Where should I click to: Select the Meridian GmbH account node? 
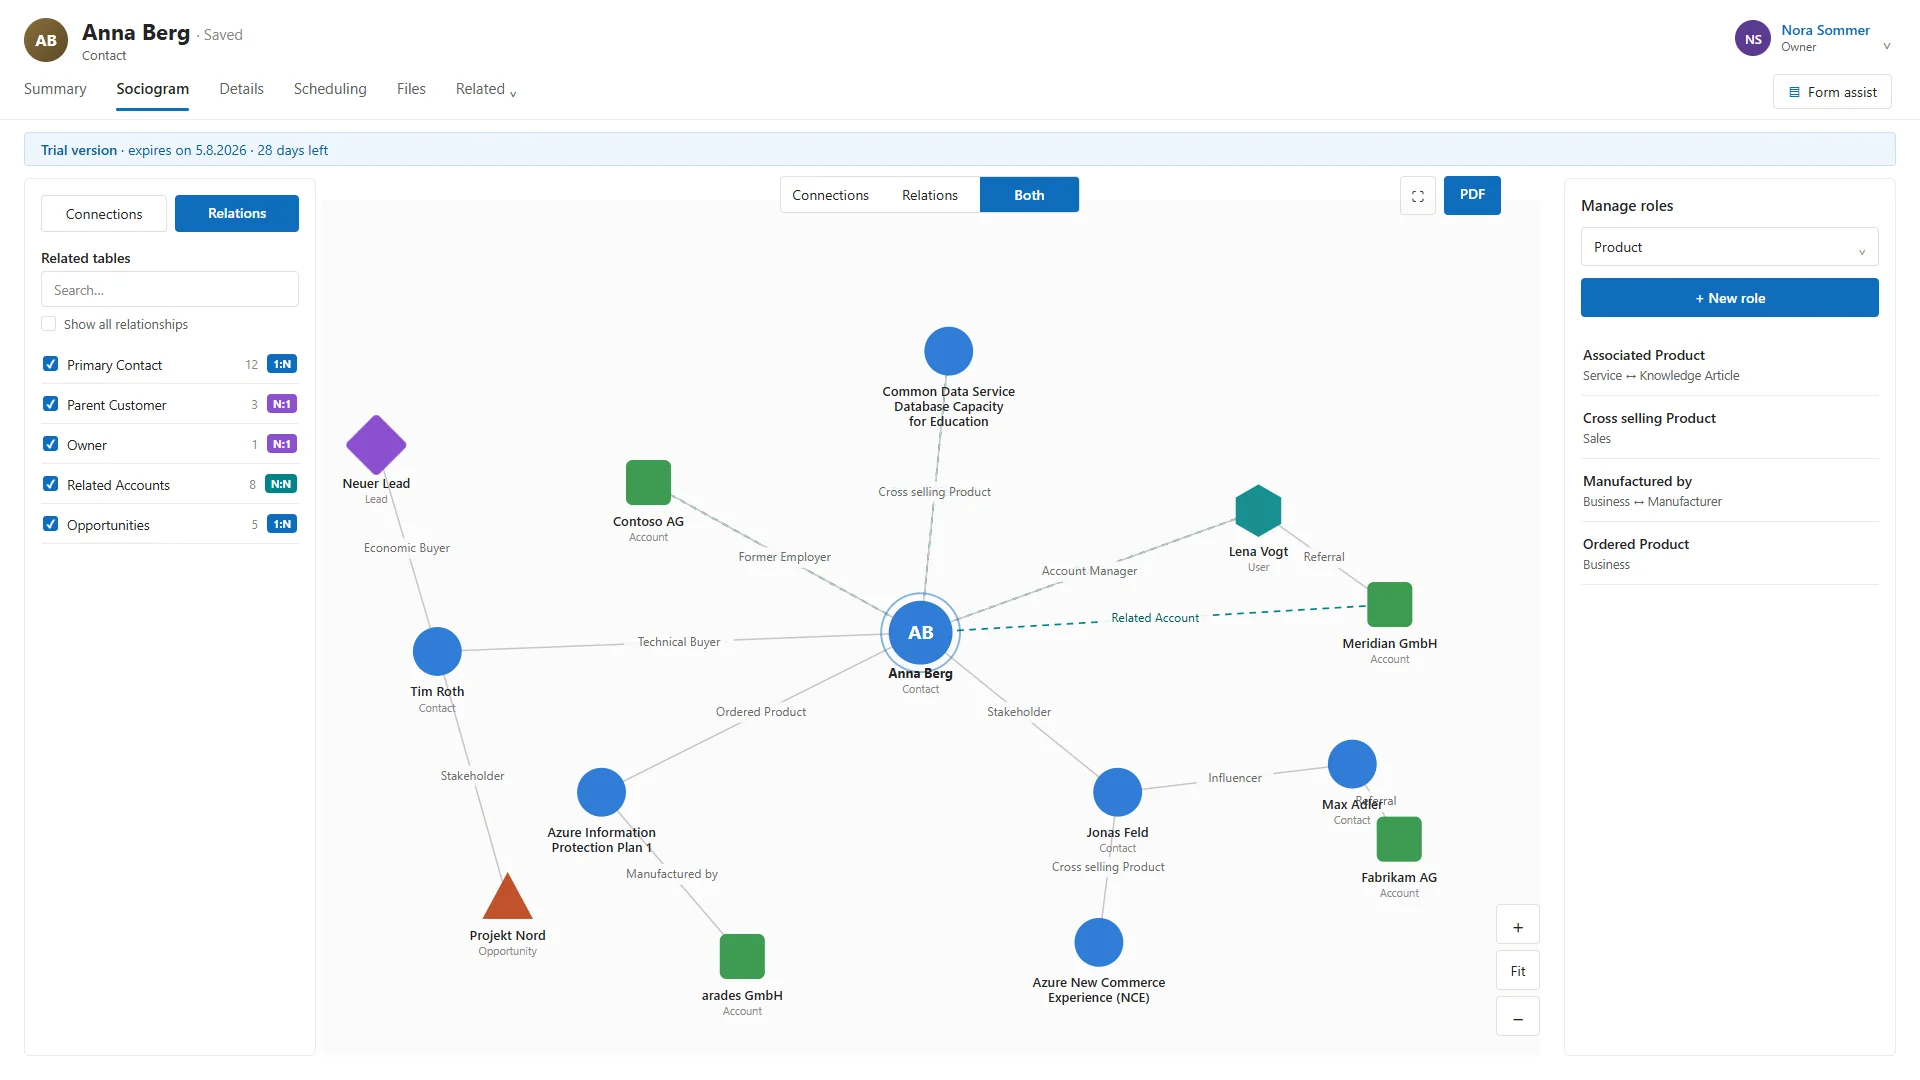point(1389,604)
